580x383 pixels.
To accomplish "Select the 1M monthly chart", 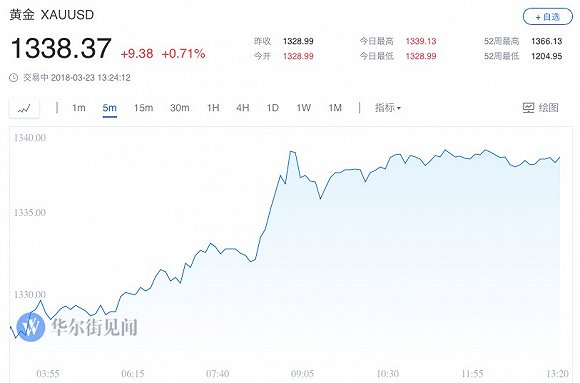I will pyautogui.click(x=335, y=108).
